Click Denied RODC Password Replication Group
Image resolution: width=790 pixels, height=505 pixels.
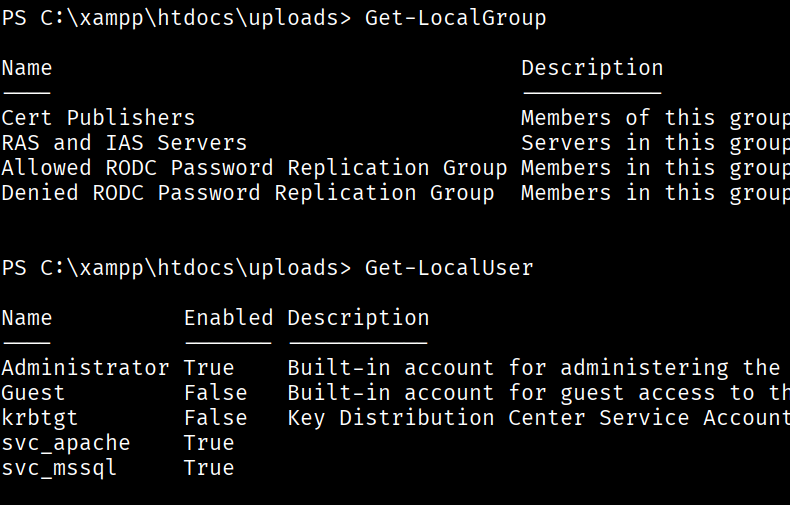coord(248,193)
